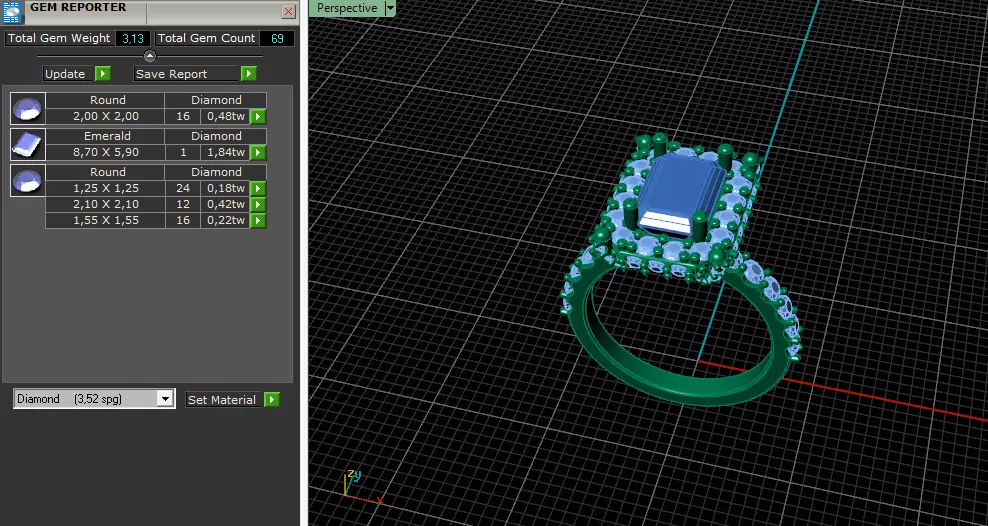The height and width of the screenshot is (526, 988).
Task: Click the Set Material button
Action: [224, 399]
